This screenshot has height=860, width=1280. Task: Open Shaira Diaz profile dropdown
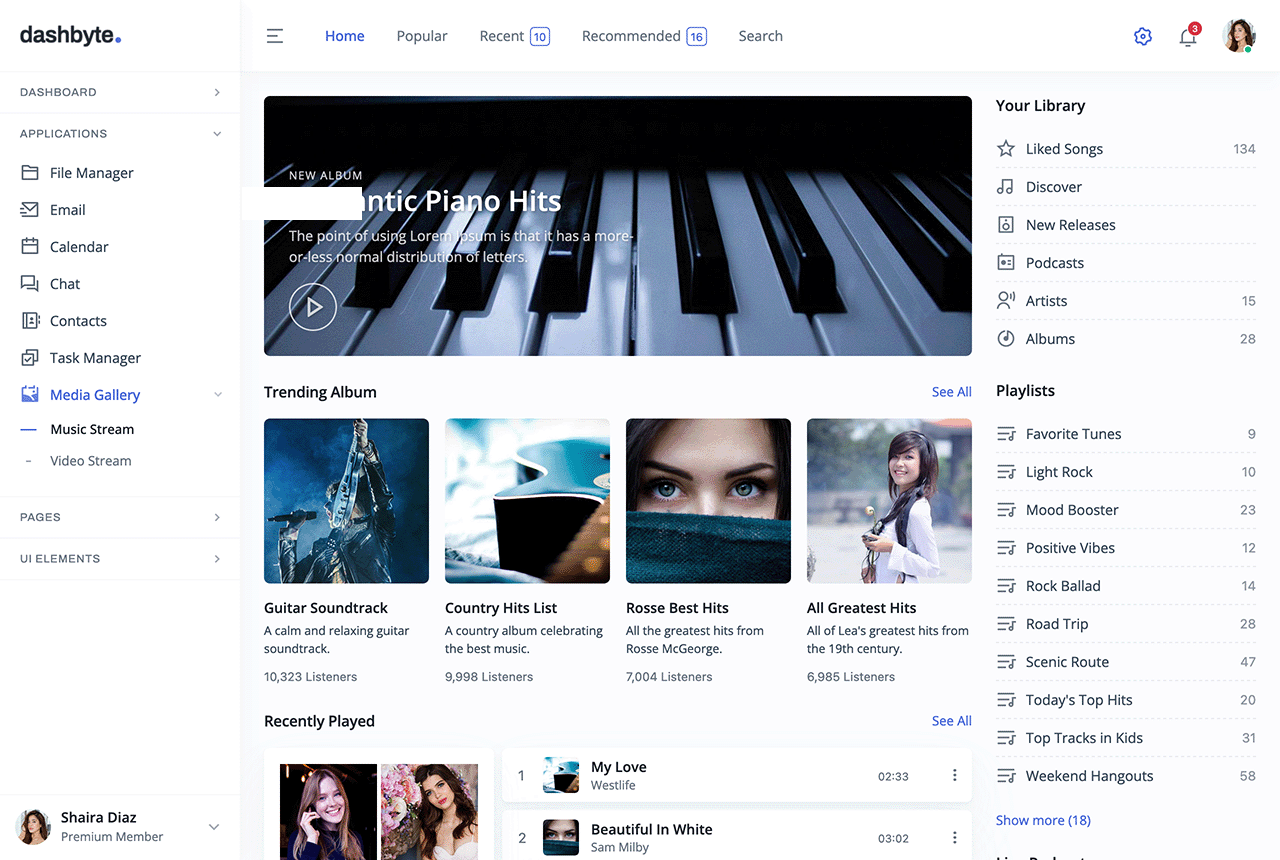[213, 827]
